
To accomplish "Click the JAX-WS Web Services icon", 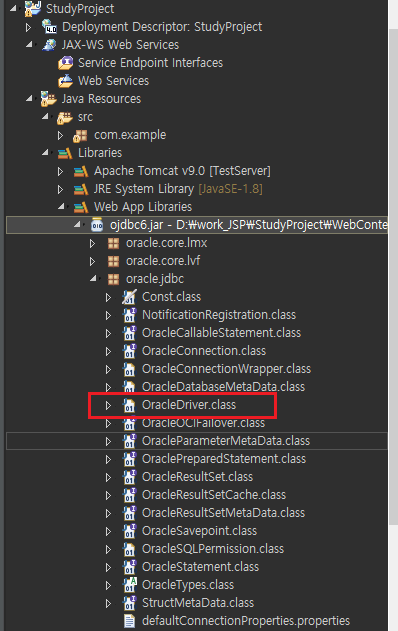I will click(x=49, y=45).
